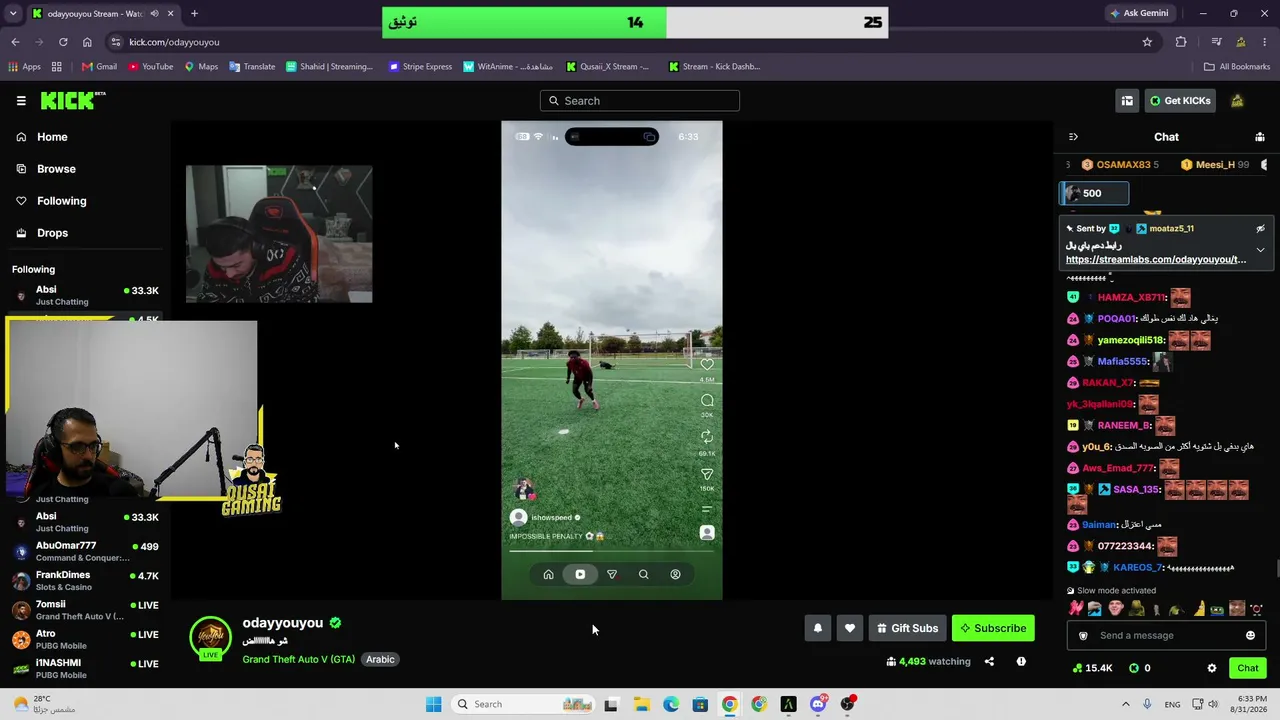Tap the search icon in phone nav bar
The image size is (1280, 720).
[643, 574]
